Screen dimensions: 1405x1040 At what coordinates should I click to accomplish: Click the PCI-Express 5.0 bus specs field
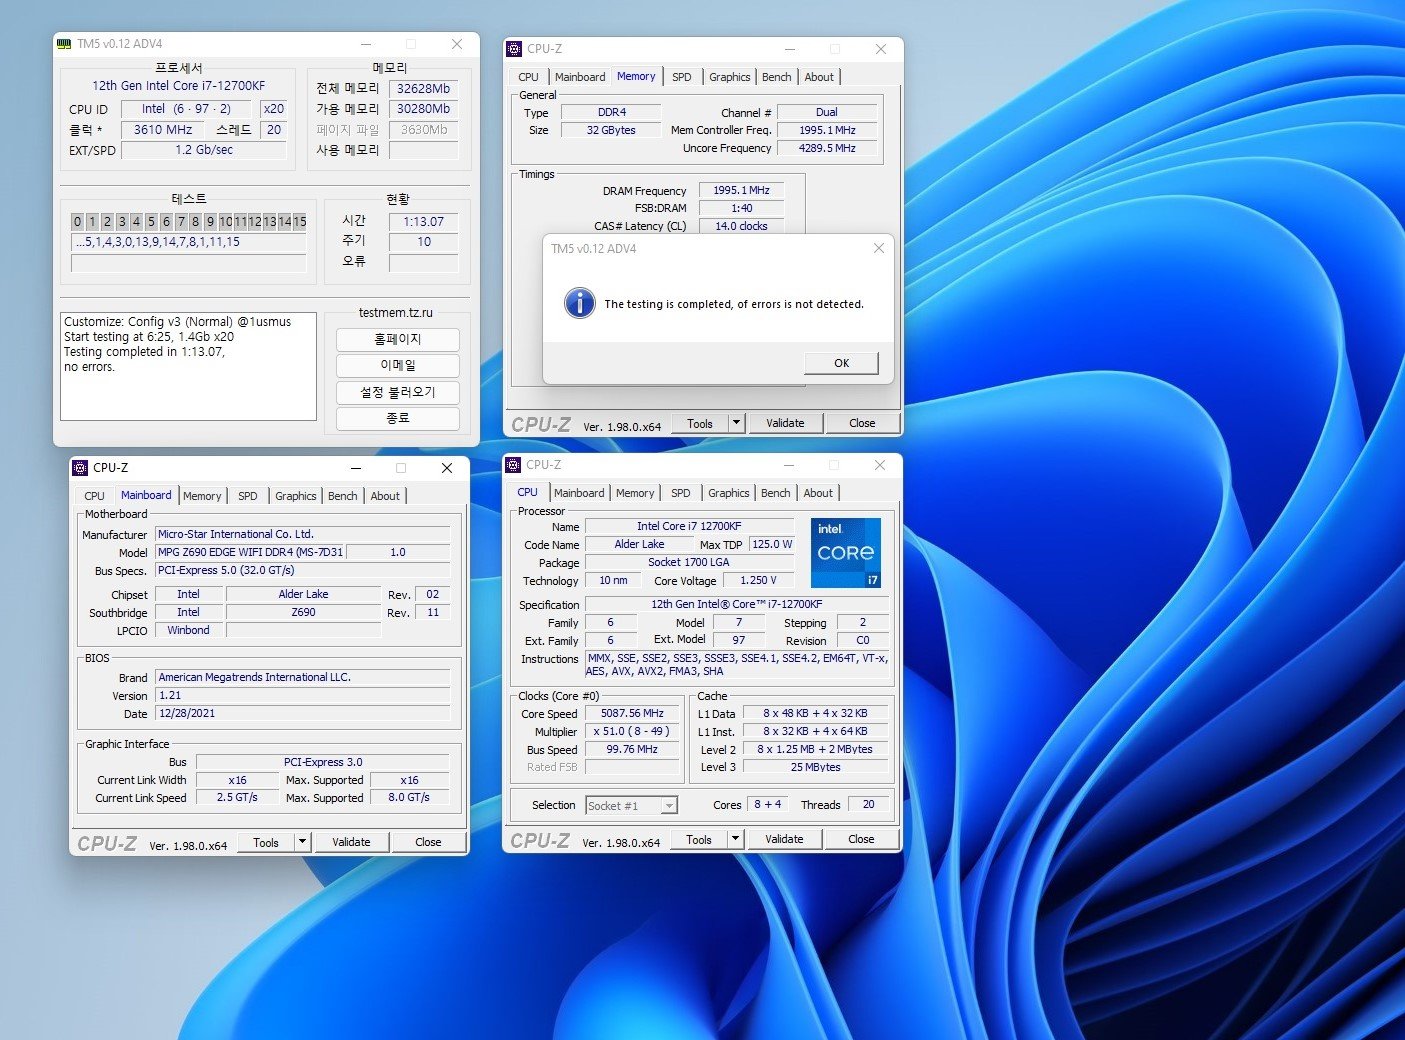coord(303,570)
